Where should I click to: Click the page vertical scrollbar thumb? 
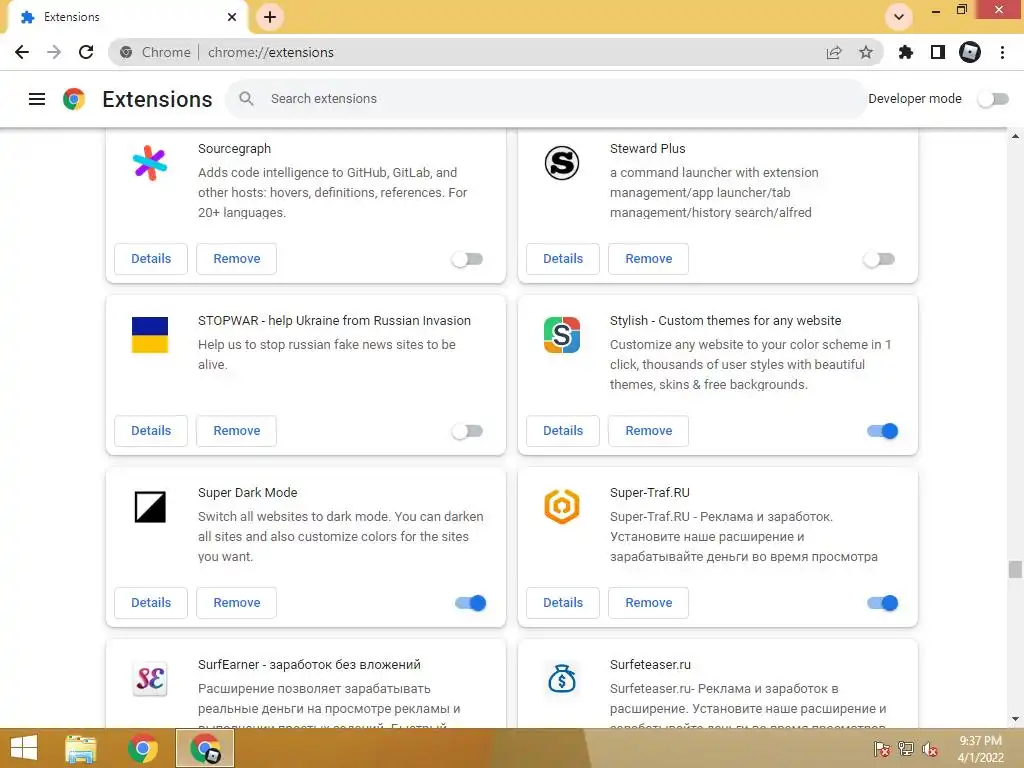pyautogui.click(x=1015, y=569)
